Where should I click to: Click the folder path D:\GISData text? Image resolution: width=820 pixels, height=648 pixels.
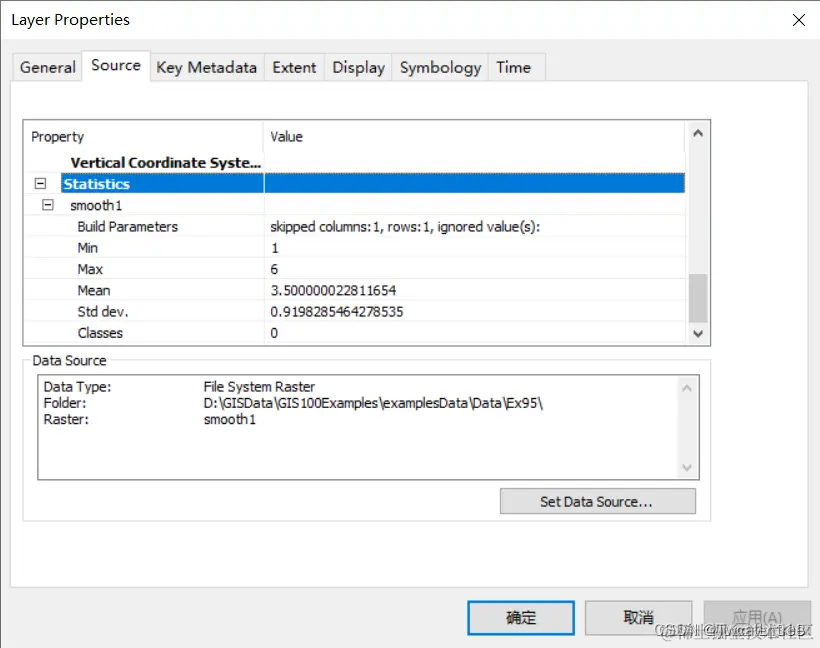pyautogui.click(x=373, y=403)
